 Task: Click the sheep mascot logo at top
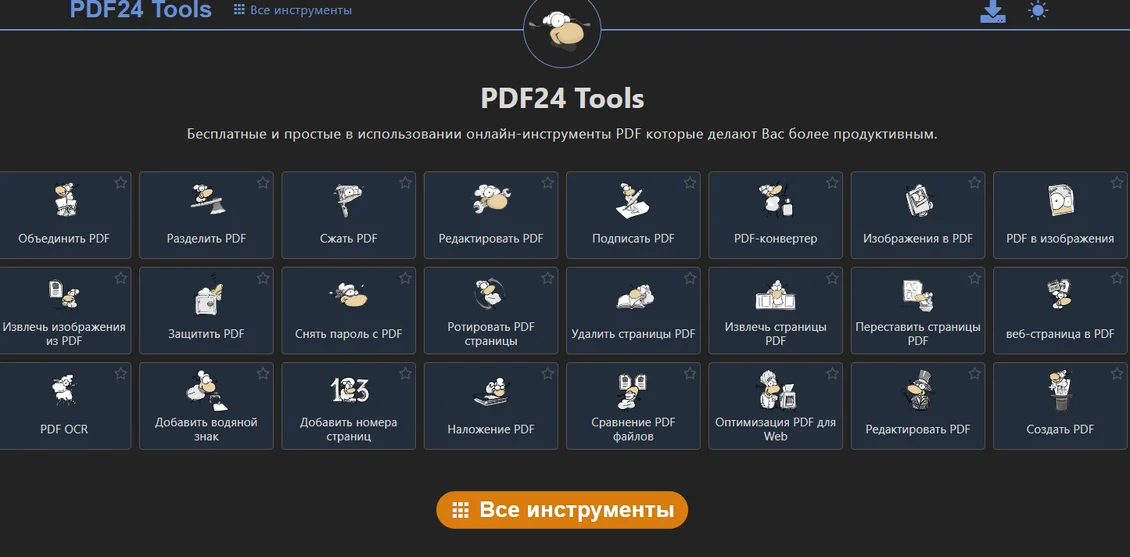tap(562, 30)
